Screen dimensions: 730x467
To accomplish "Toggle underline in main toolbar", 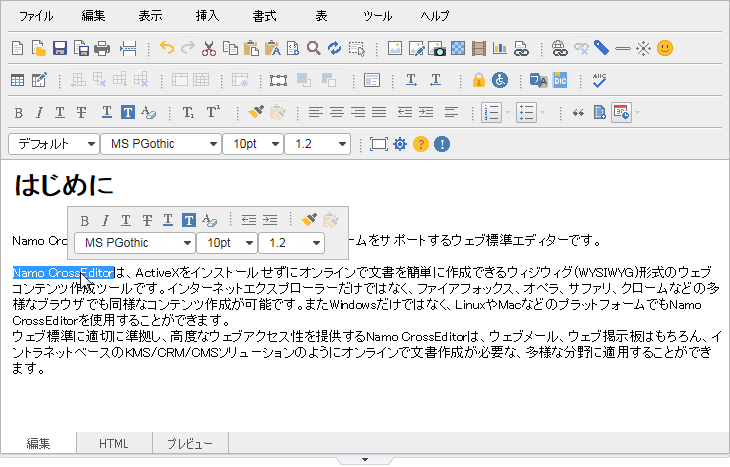I will [x=60, y=112].
